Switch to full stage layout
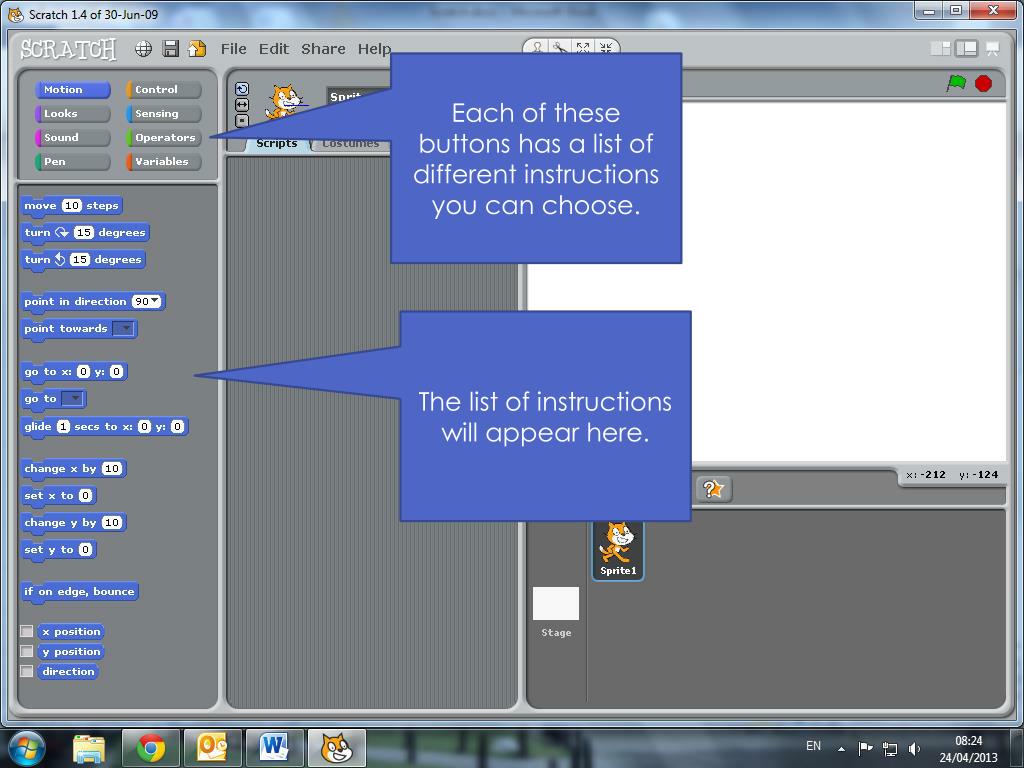Viewport: 1024px width, 768px height. coord(967,49)
